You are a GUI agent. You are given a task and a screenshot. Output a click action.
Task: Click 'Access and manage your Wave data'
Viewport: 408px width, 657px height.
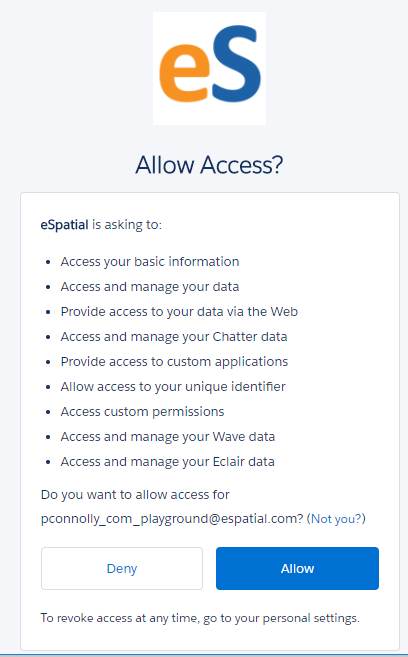[168, 437]
